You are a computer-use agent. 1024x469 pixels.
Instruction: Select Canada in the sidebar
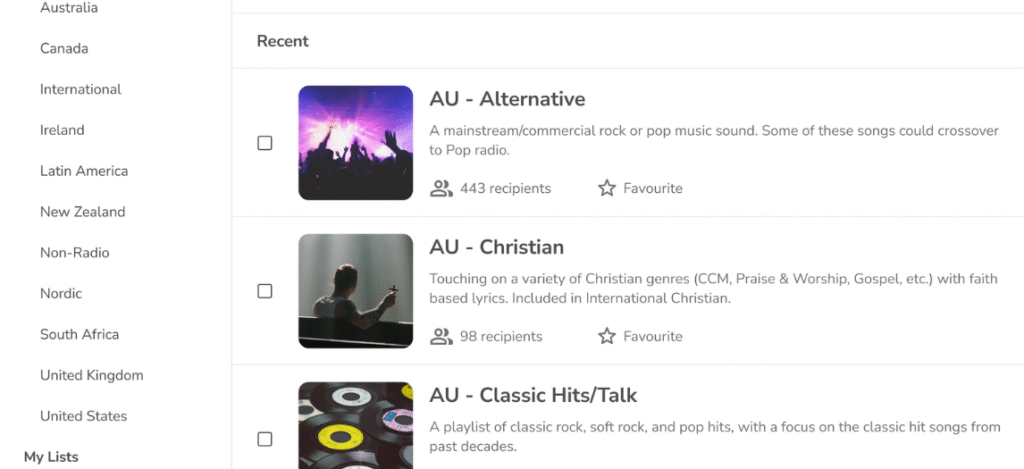pos(64,48)
